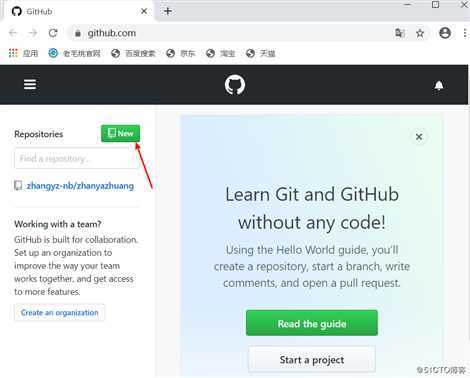
Task: Go forward with the browser arrow
Action: tap(33, 33)
